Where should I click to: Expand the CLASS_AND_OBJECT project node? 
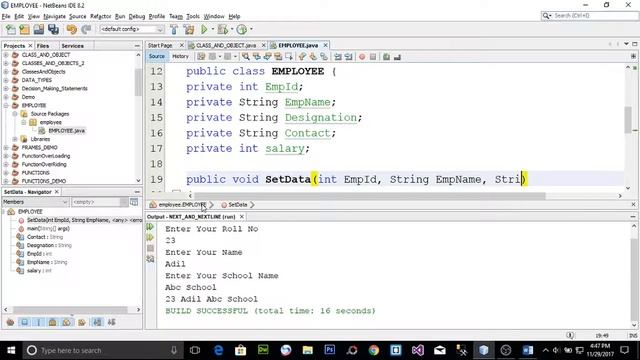click(6, 55)
